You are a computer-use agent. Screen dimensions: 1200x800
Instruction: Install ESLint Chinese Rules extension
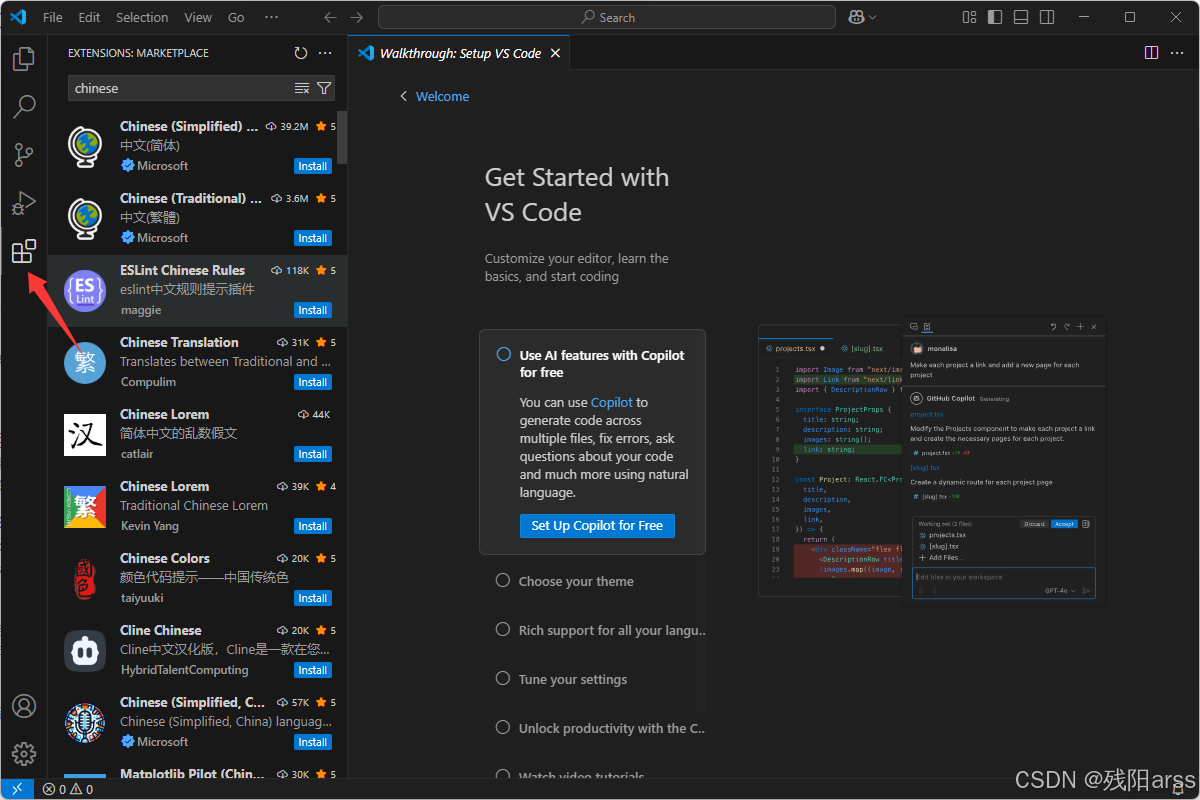313,310
